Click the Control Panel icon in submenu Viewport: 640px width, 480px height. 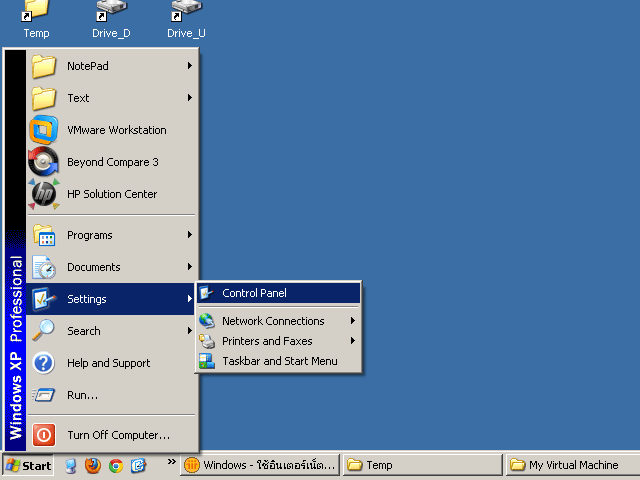tap(207, 293)
